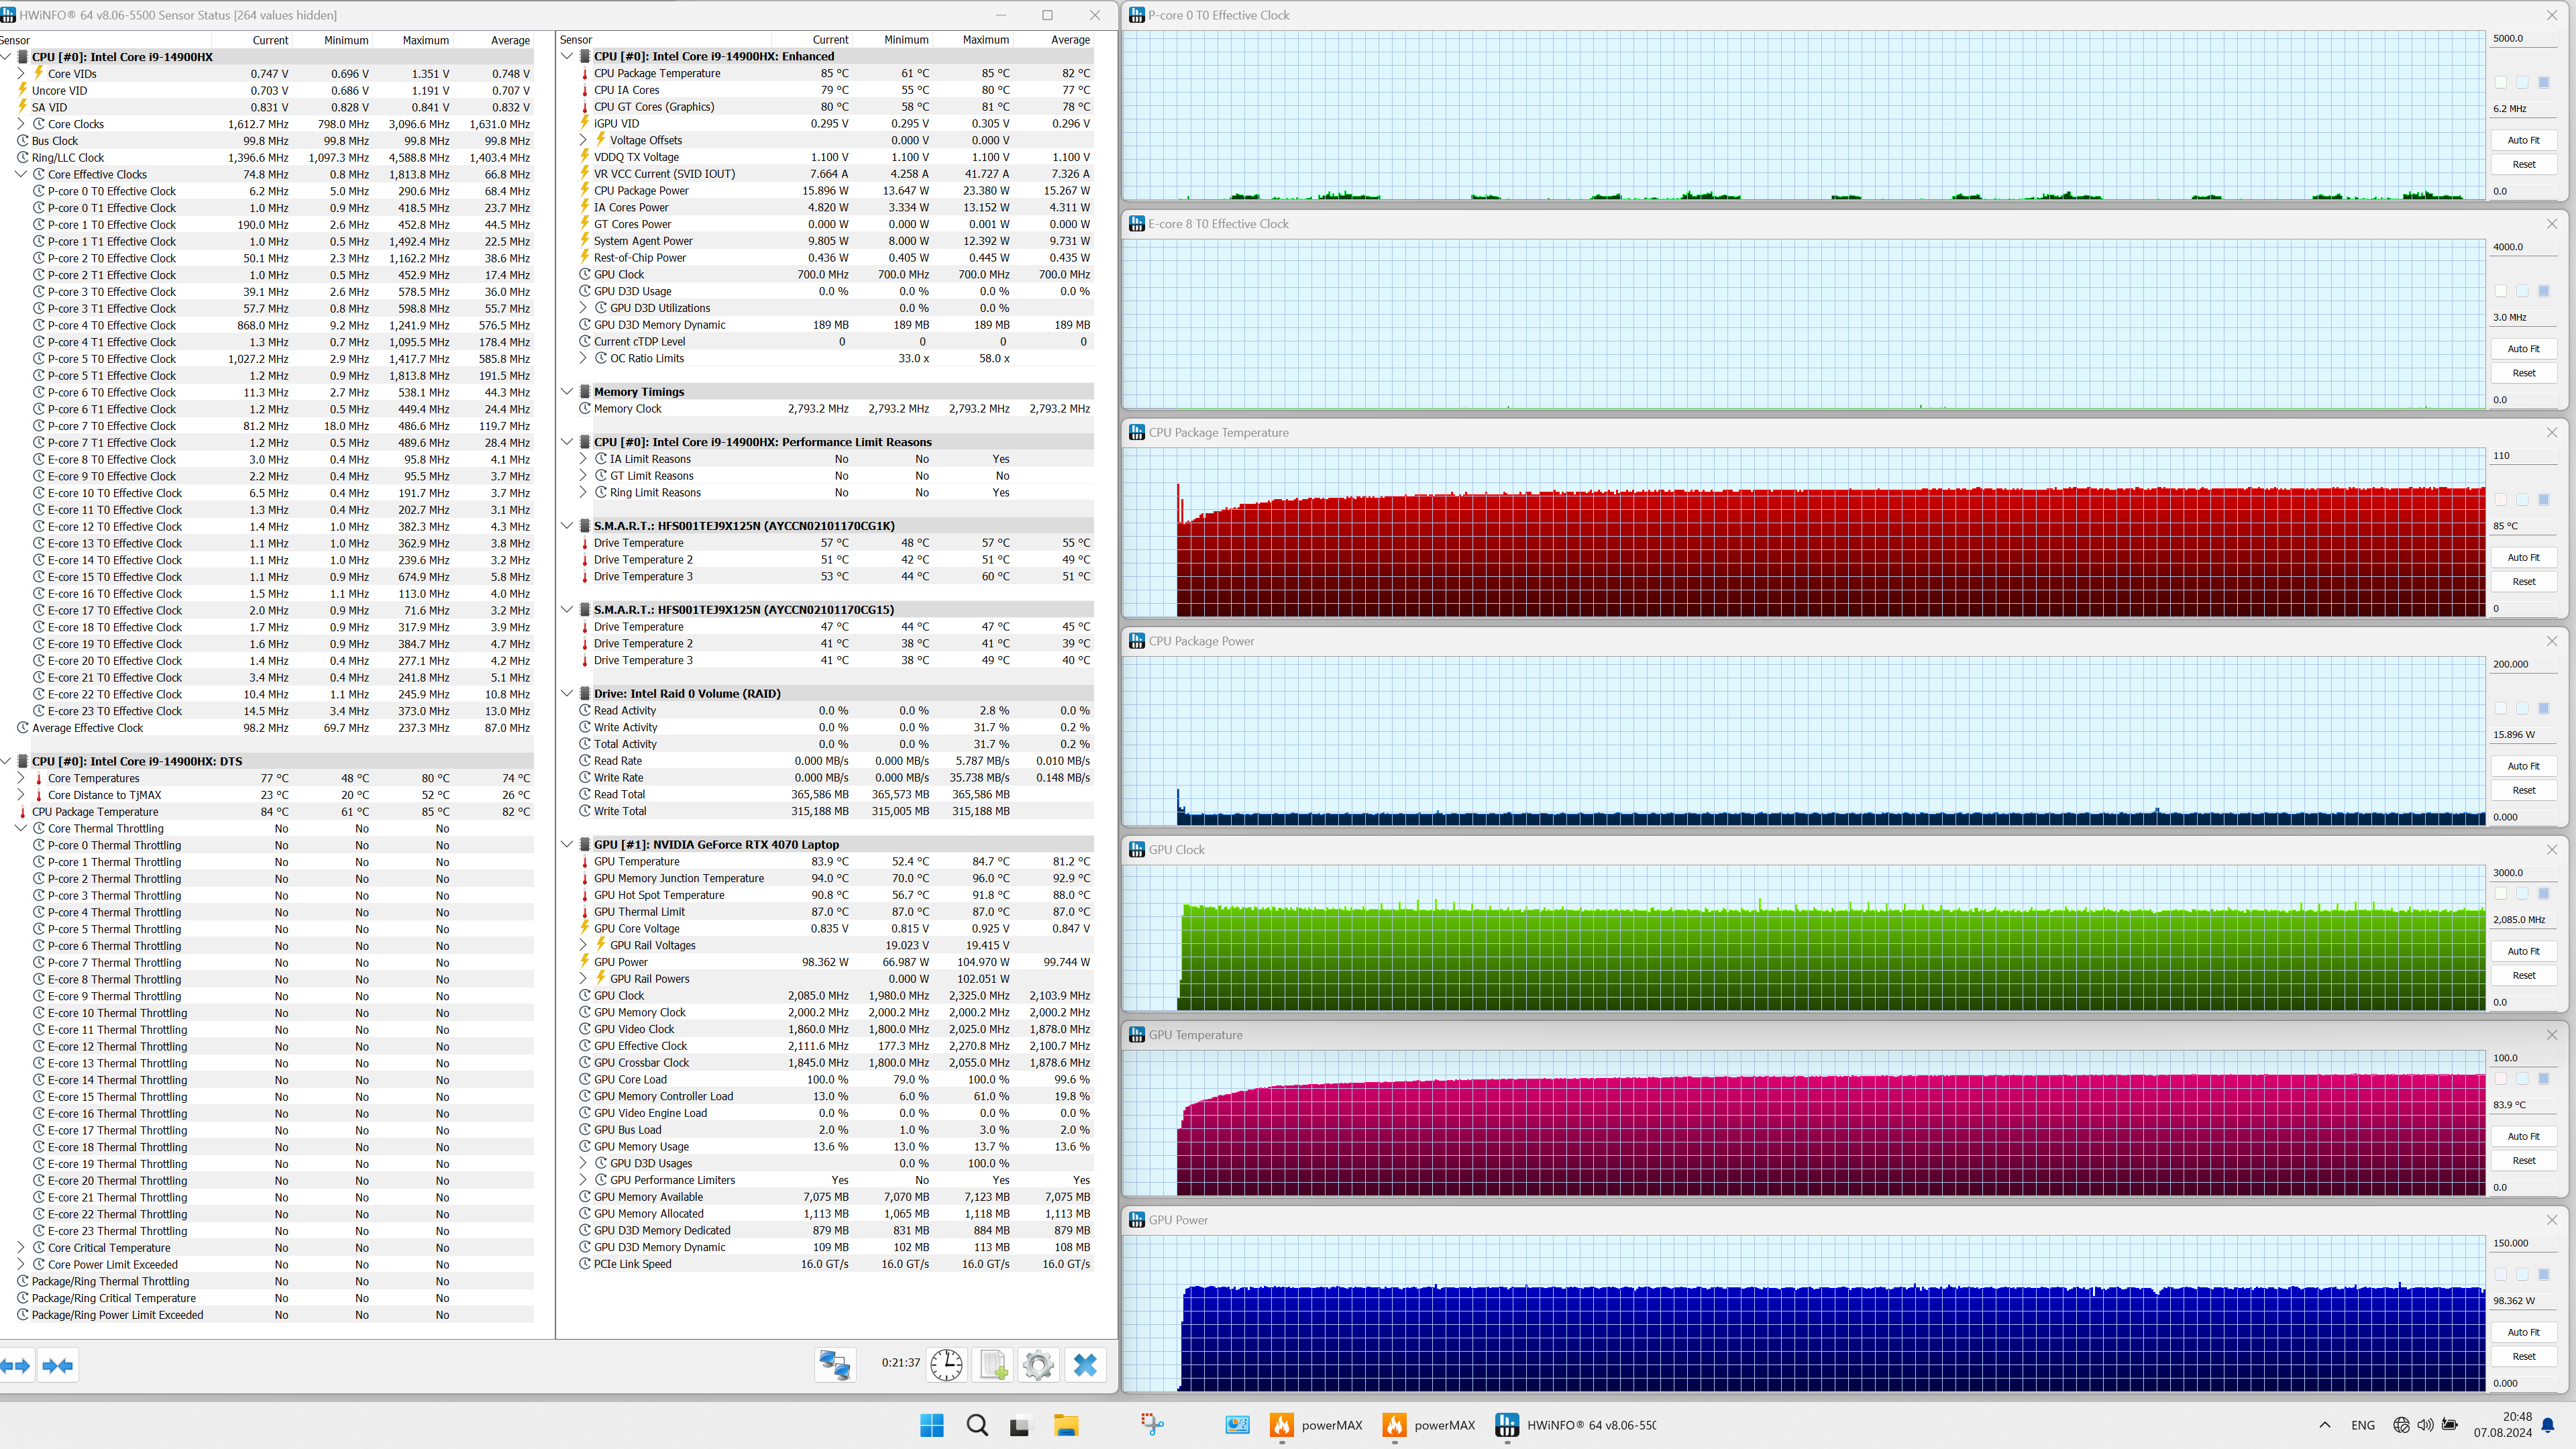Expand the Core Temperatures group
Screen dimensions: 2576x1449
pos(21,778)
